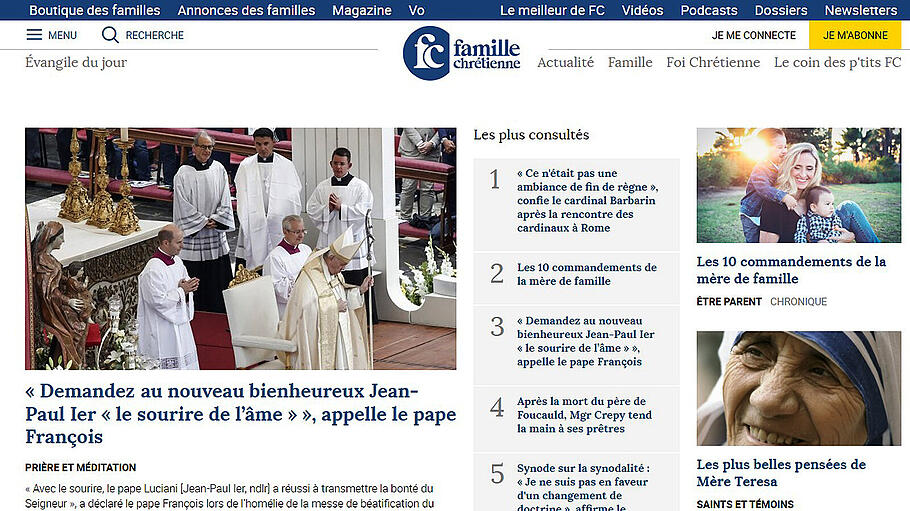Click the magnifying glass search icon
Image resolution: width=910 pixels, height=511 pixels.
(110, 35)
